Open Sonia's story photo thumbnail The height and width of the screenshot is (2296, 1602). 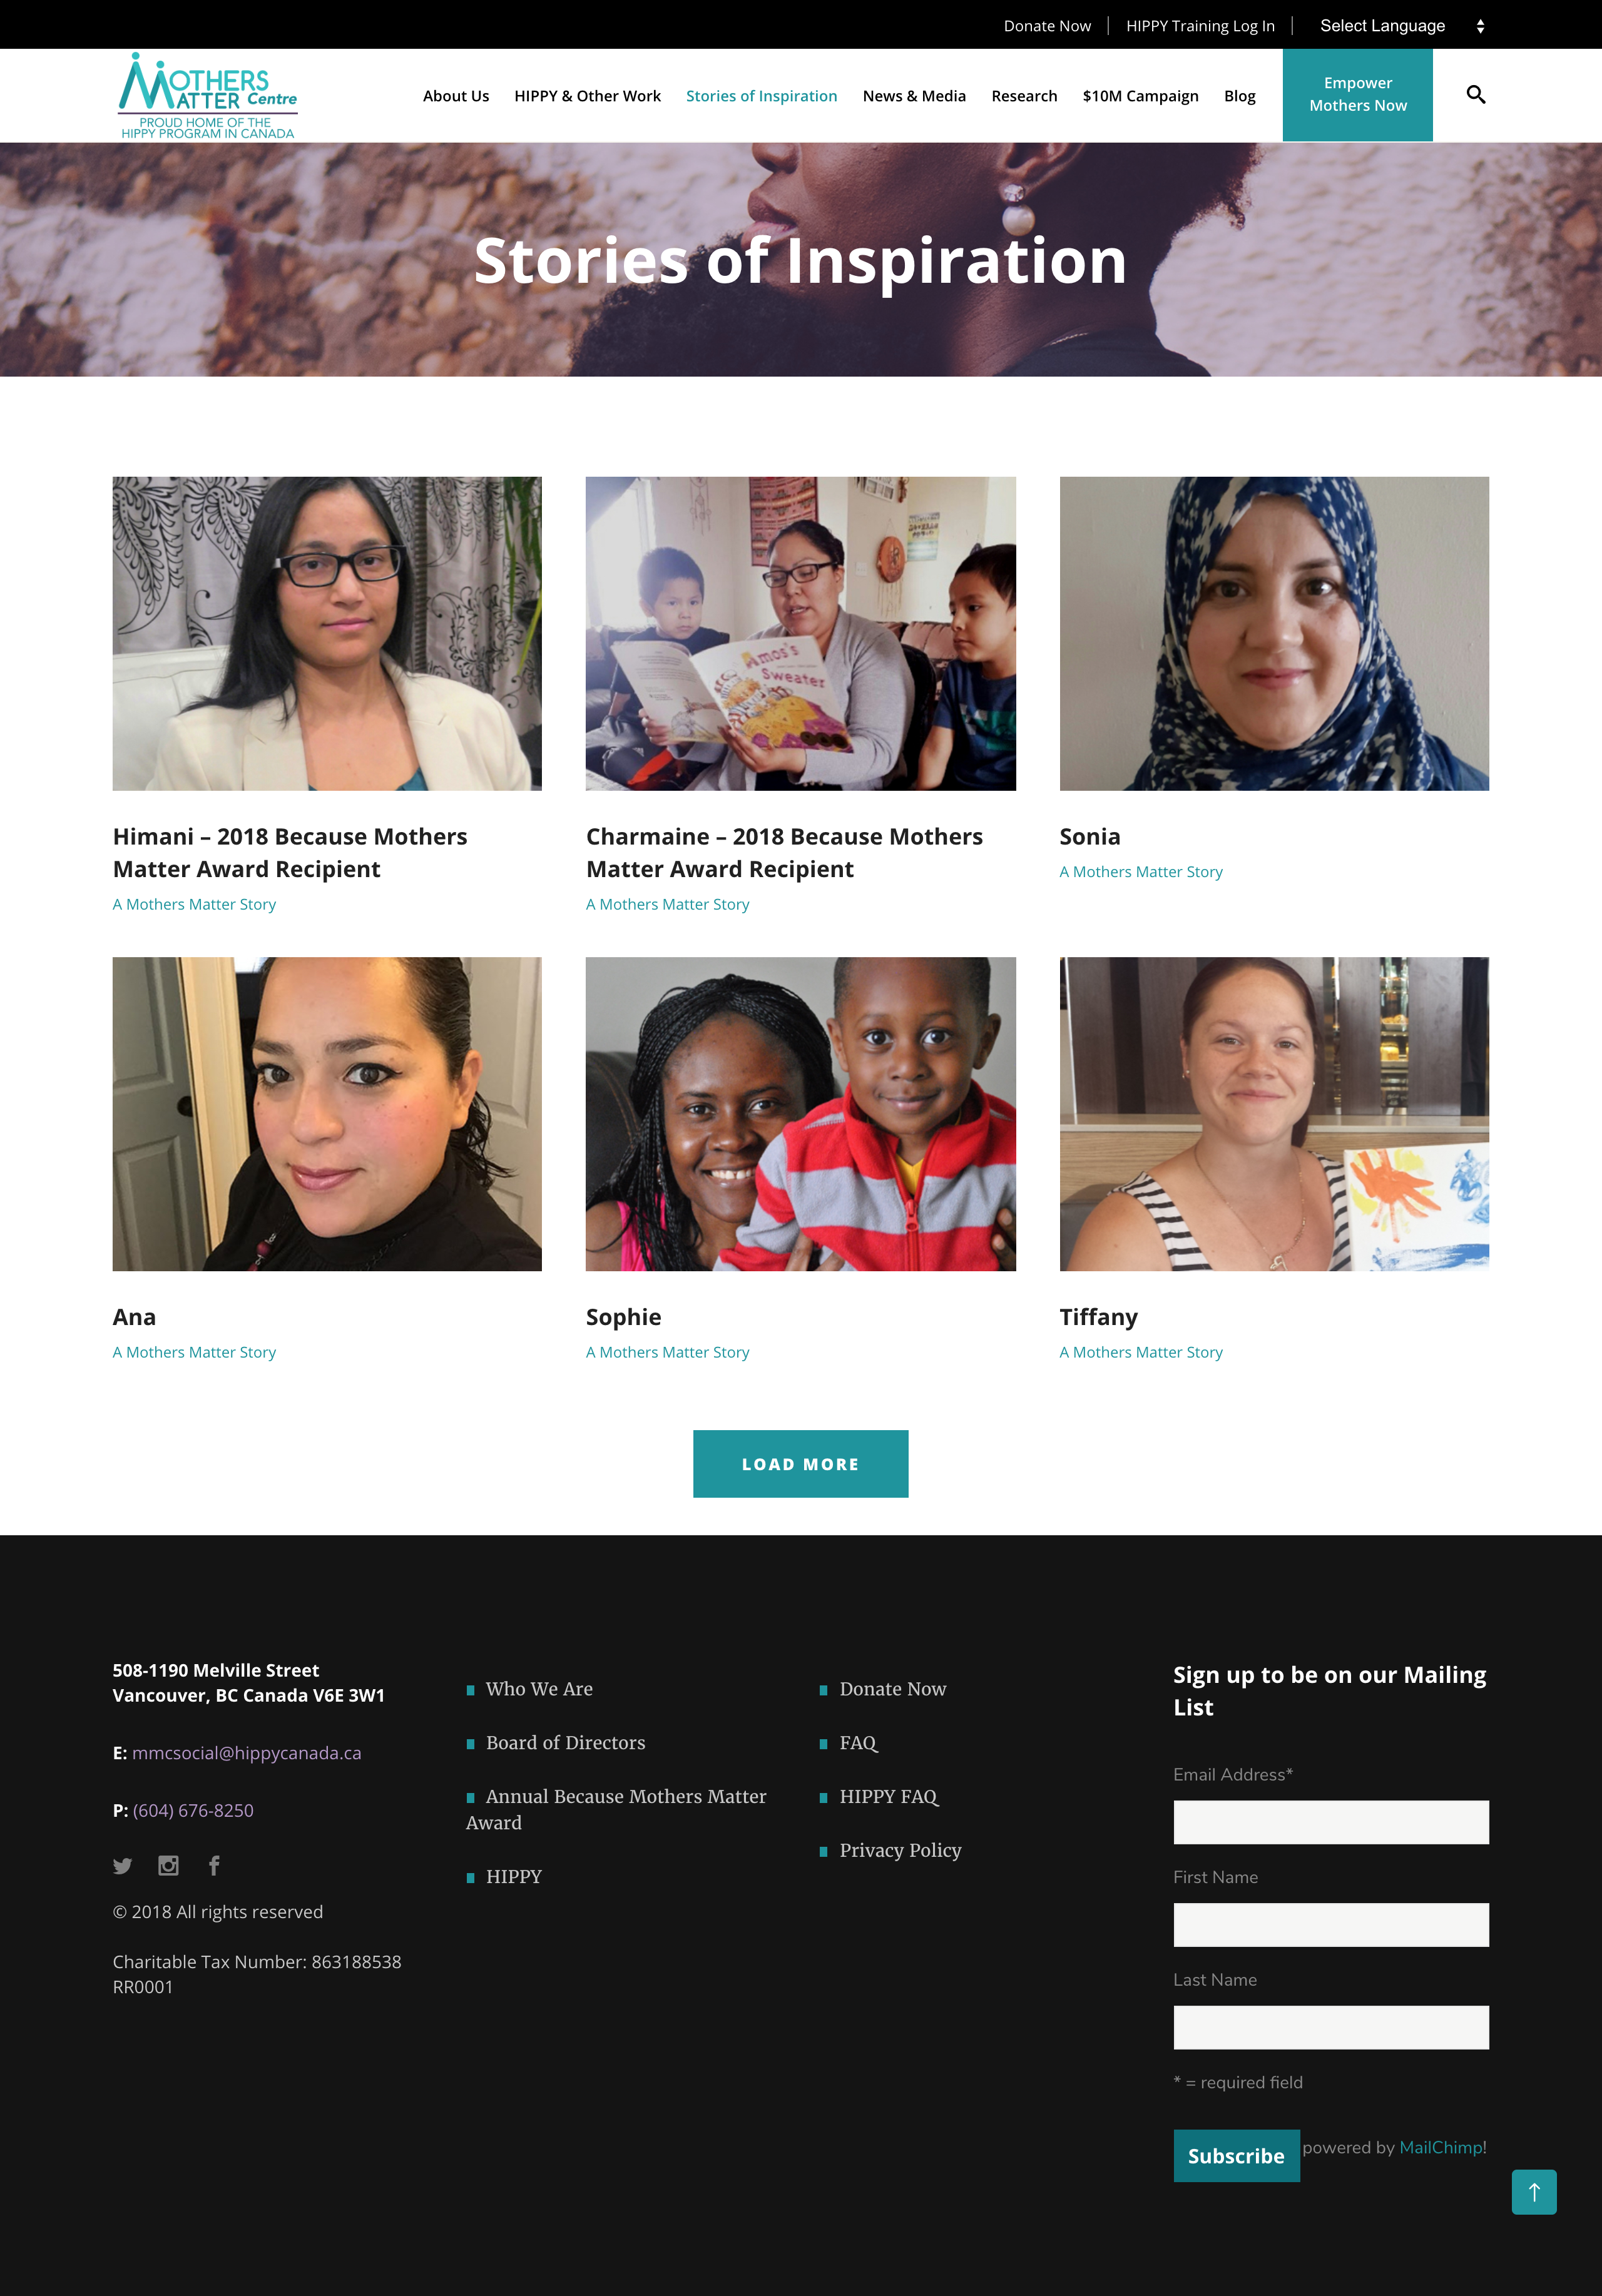1274,634
